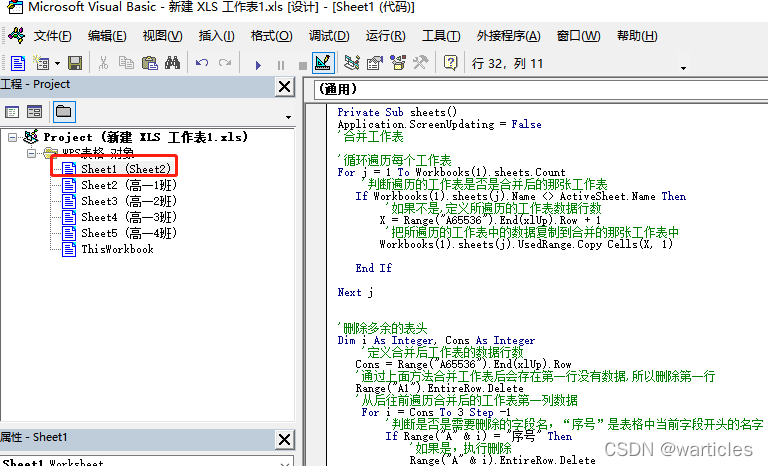
Task: Click the Paste clipboard icon
Action: (x=149, y=63)
